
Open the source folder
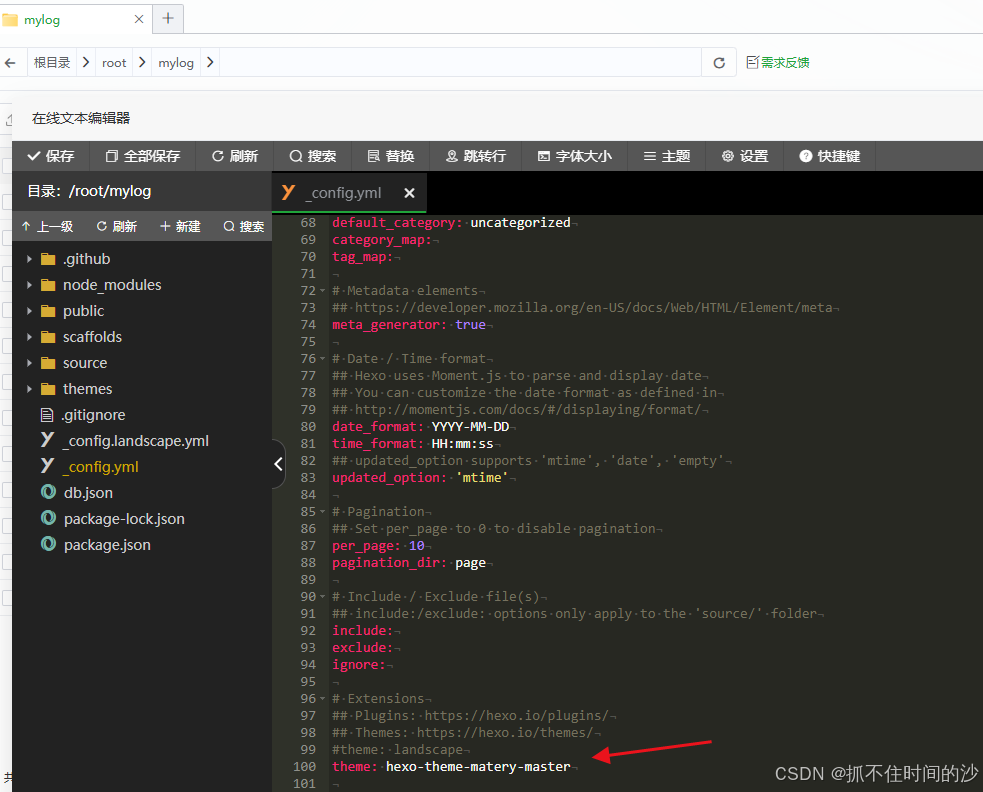coord(85,363)
